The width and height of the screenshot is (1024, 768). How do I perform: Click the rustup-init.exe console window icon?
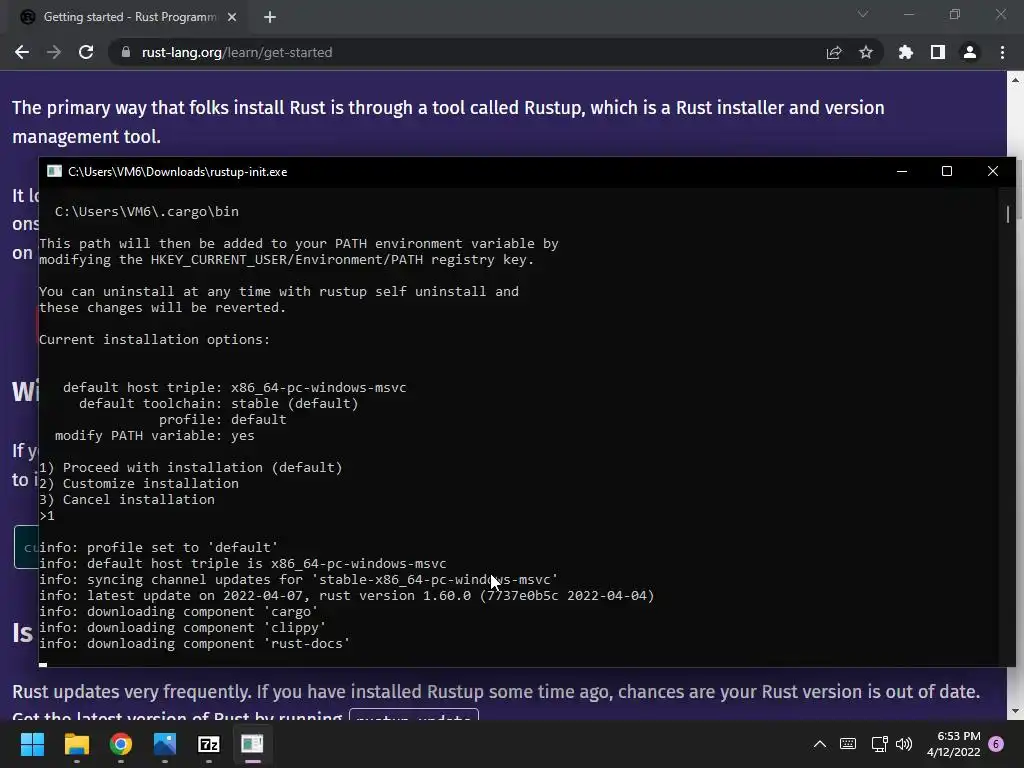tap(54, 171)
